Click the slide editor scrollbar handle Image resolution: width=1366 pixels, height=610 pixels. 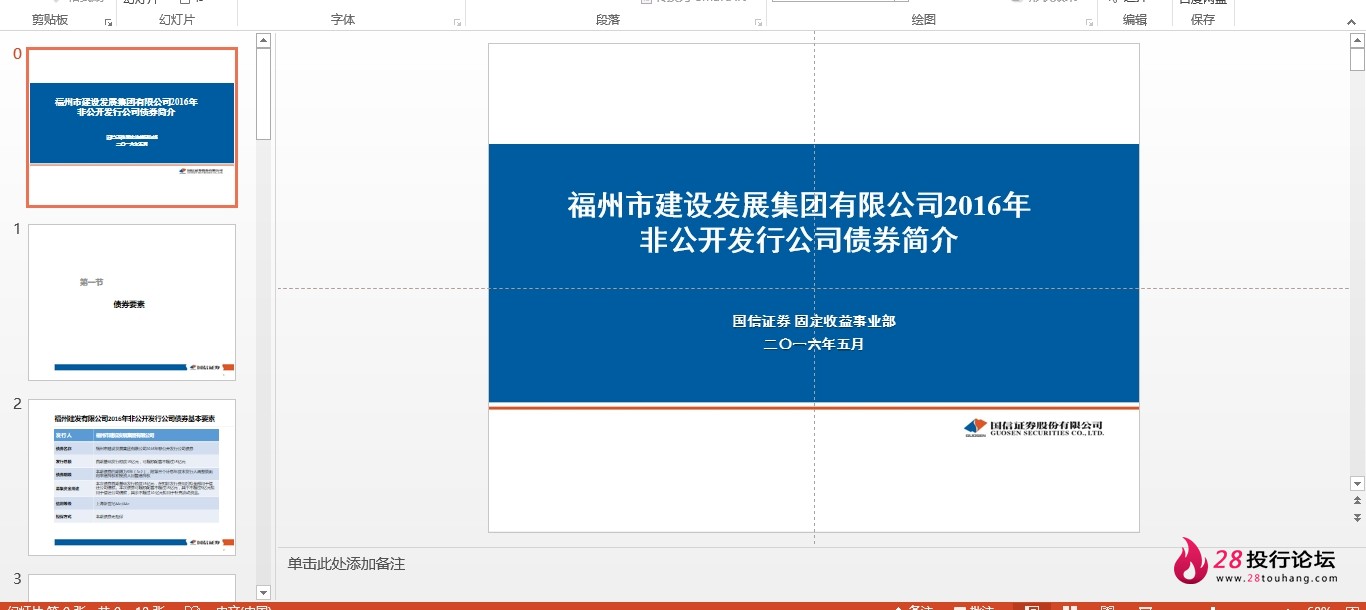click(x=1357, y=60)
